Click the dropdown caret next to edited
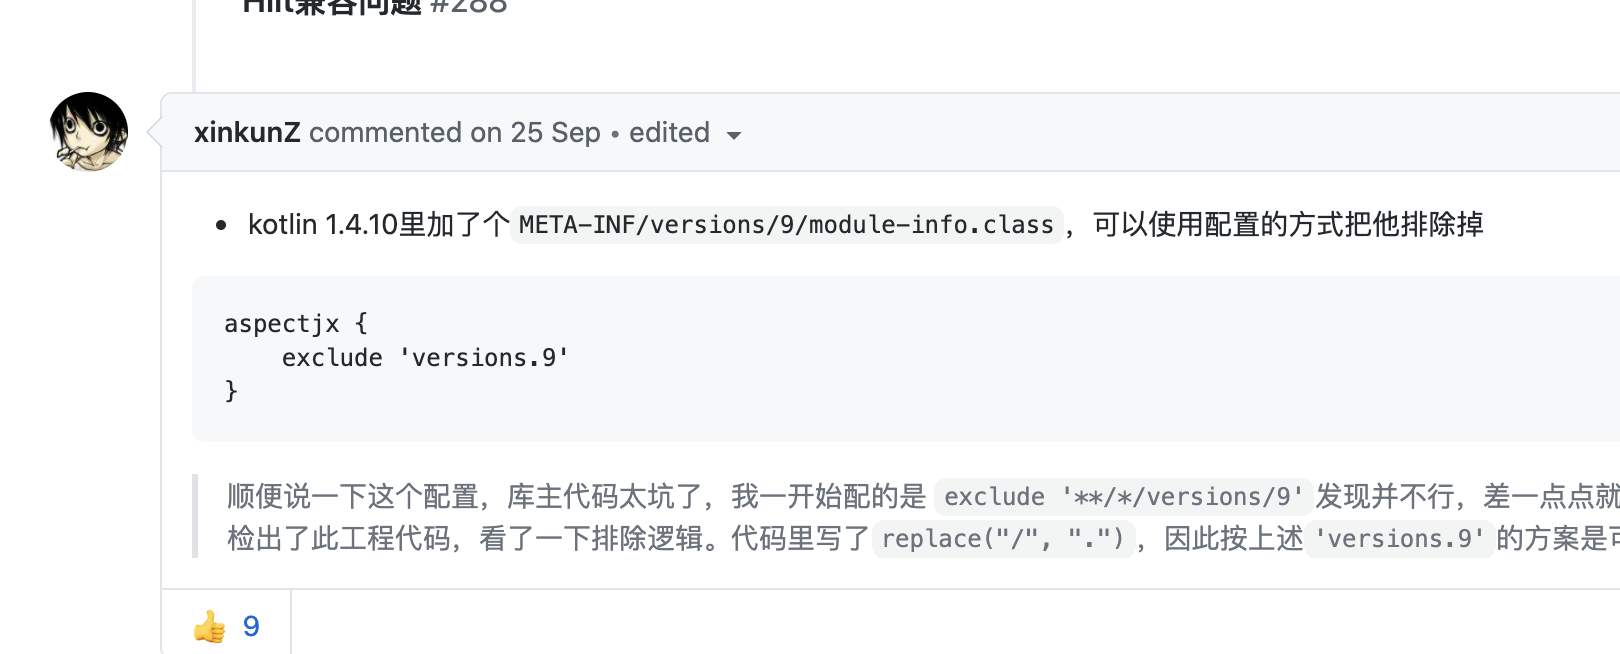 (x=735, y=135)
